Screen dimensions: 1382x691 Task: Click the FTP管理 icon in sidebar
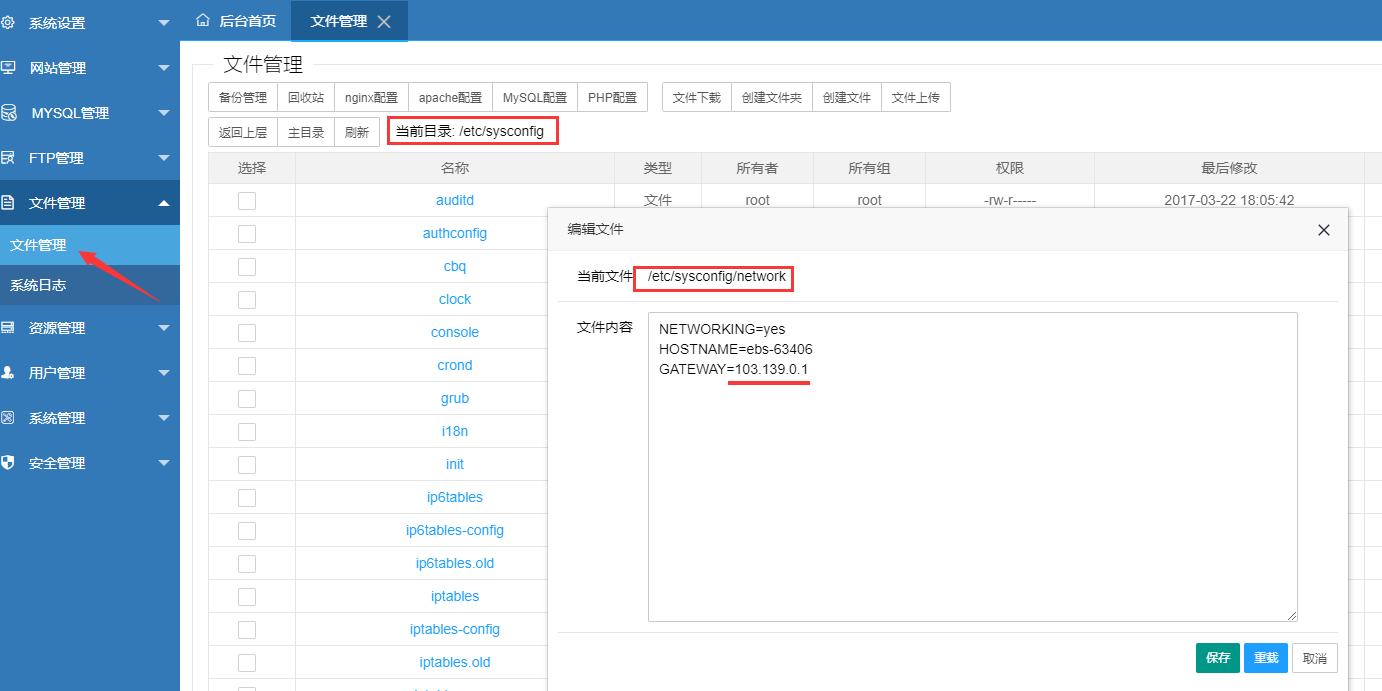(8, 158)
